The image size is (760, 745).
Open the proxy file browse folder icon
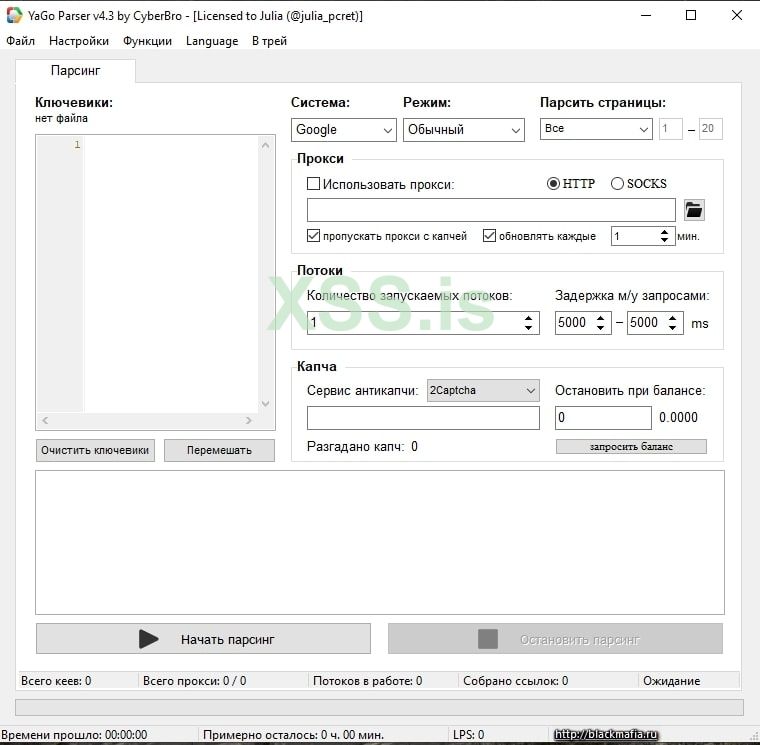click(x=694, y=210)
